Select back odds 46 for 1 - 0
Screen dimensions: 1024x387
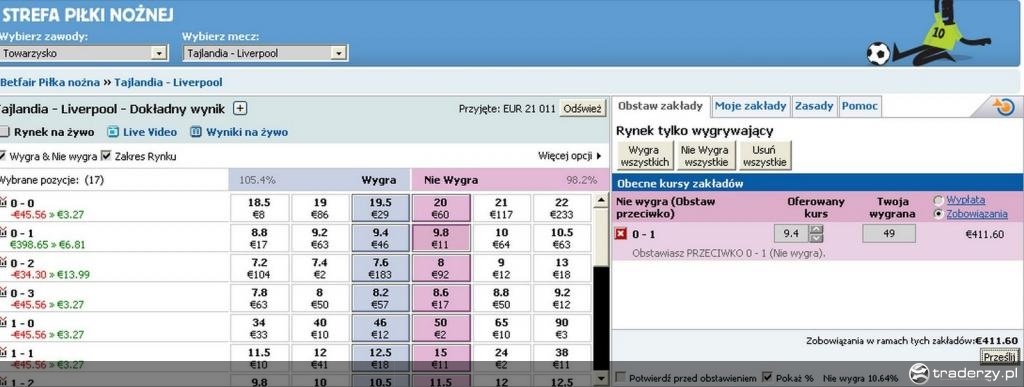[x=380, y=328]
